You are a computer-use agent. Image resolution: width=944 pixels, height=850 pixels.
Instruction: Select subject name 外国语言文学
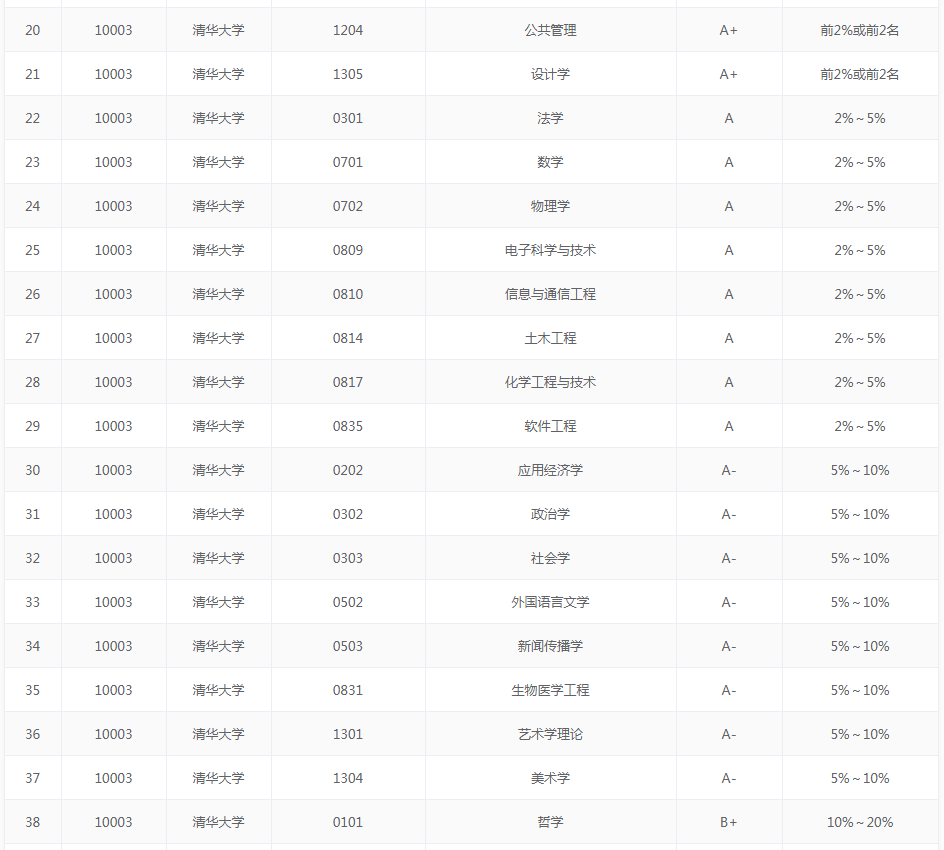pos(550,601)
